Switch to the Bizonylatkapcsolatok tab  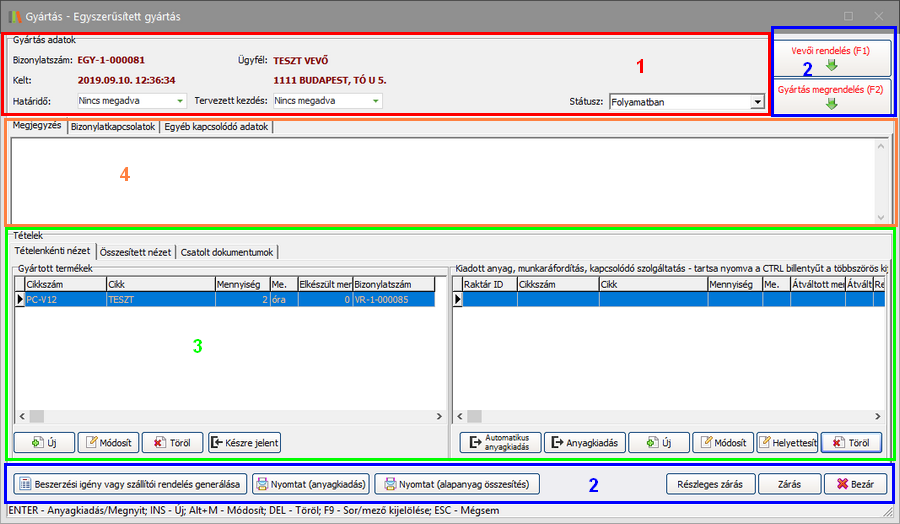click(x=113, y=127)
